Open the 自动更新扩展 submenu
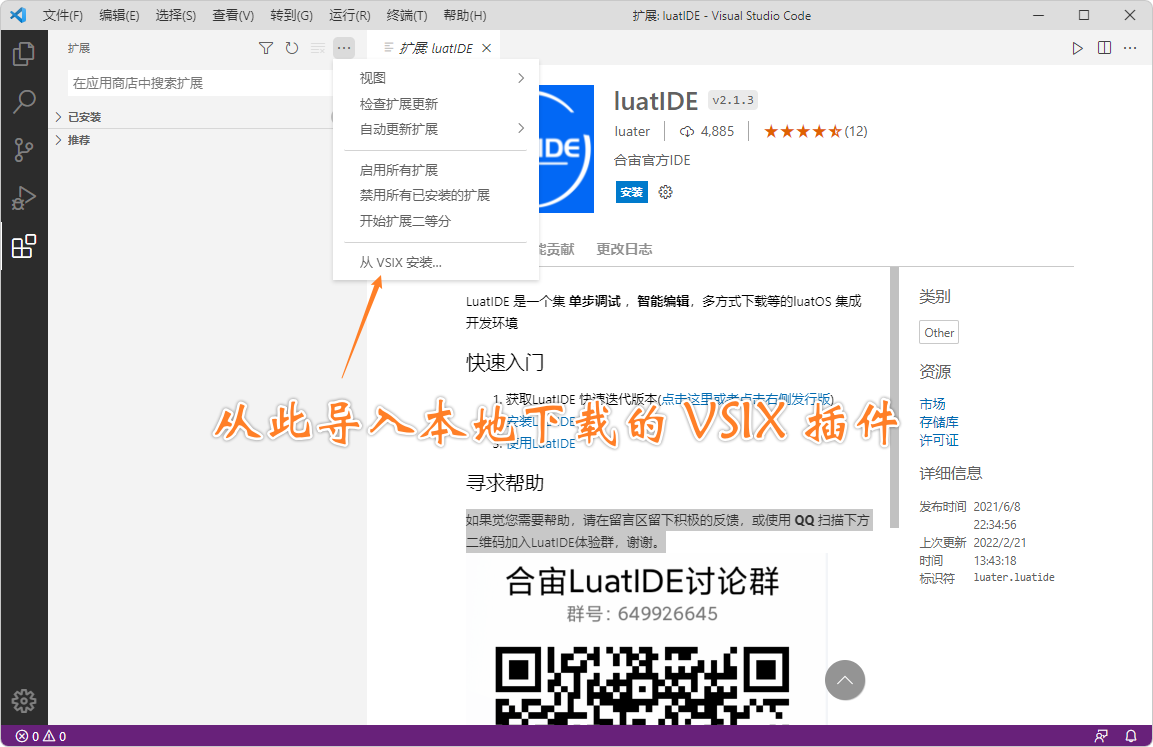1153x747 pixels. click(436, 129)
